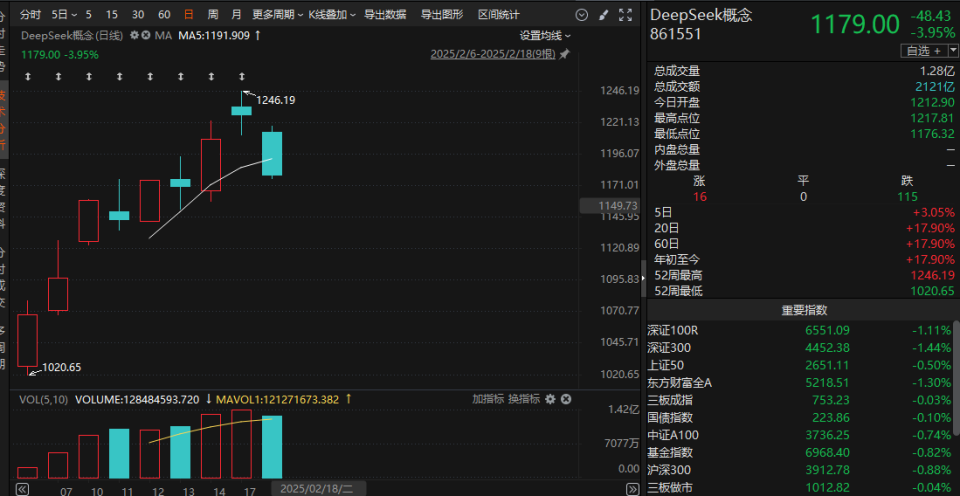The image size is (960, 496).
Task: Open the 深证100R index row
Action: (x=800, y=330)
